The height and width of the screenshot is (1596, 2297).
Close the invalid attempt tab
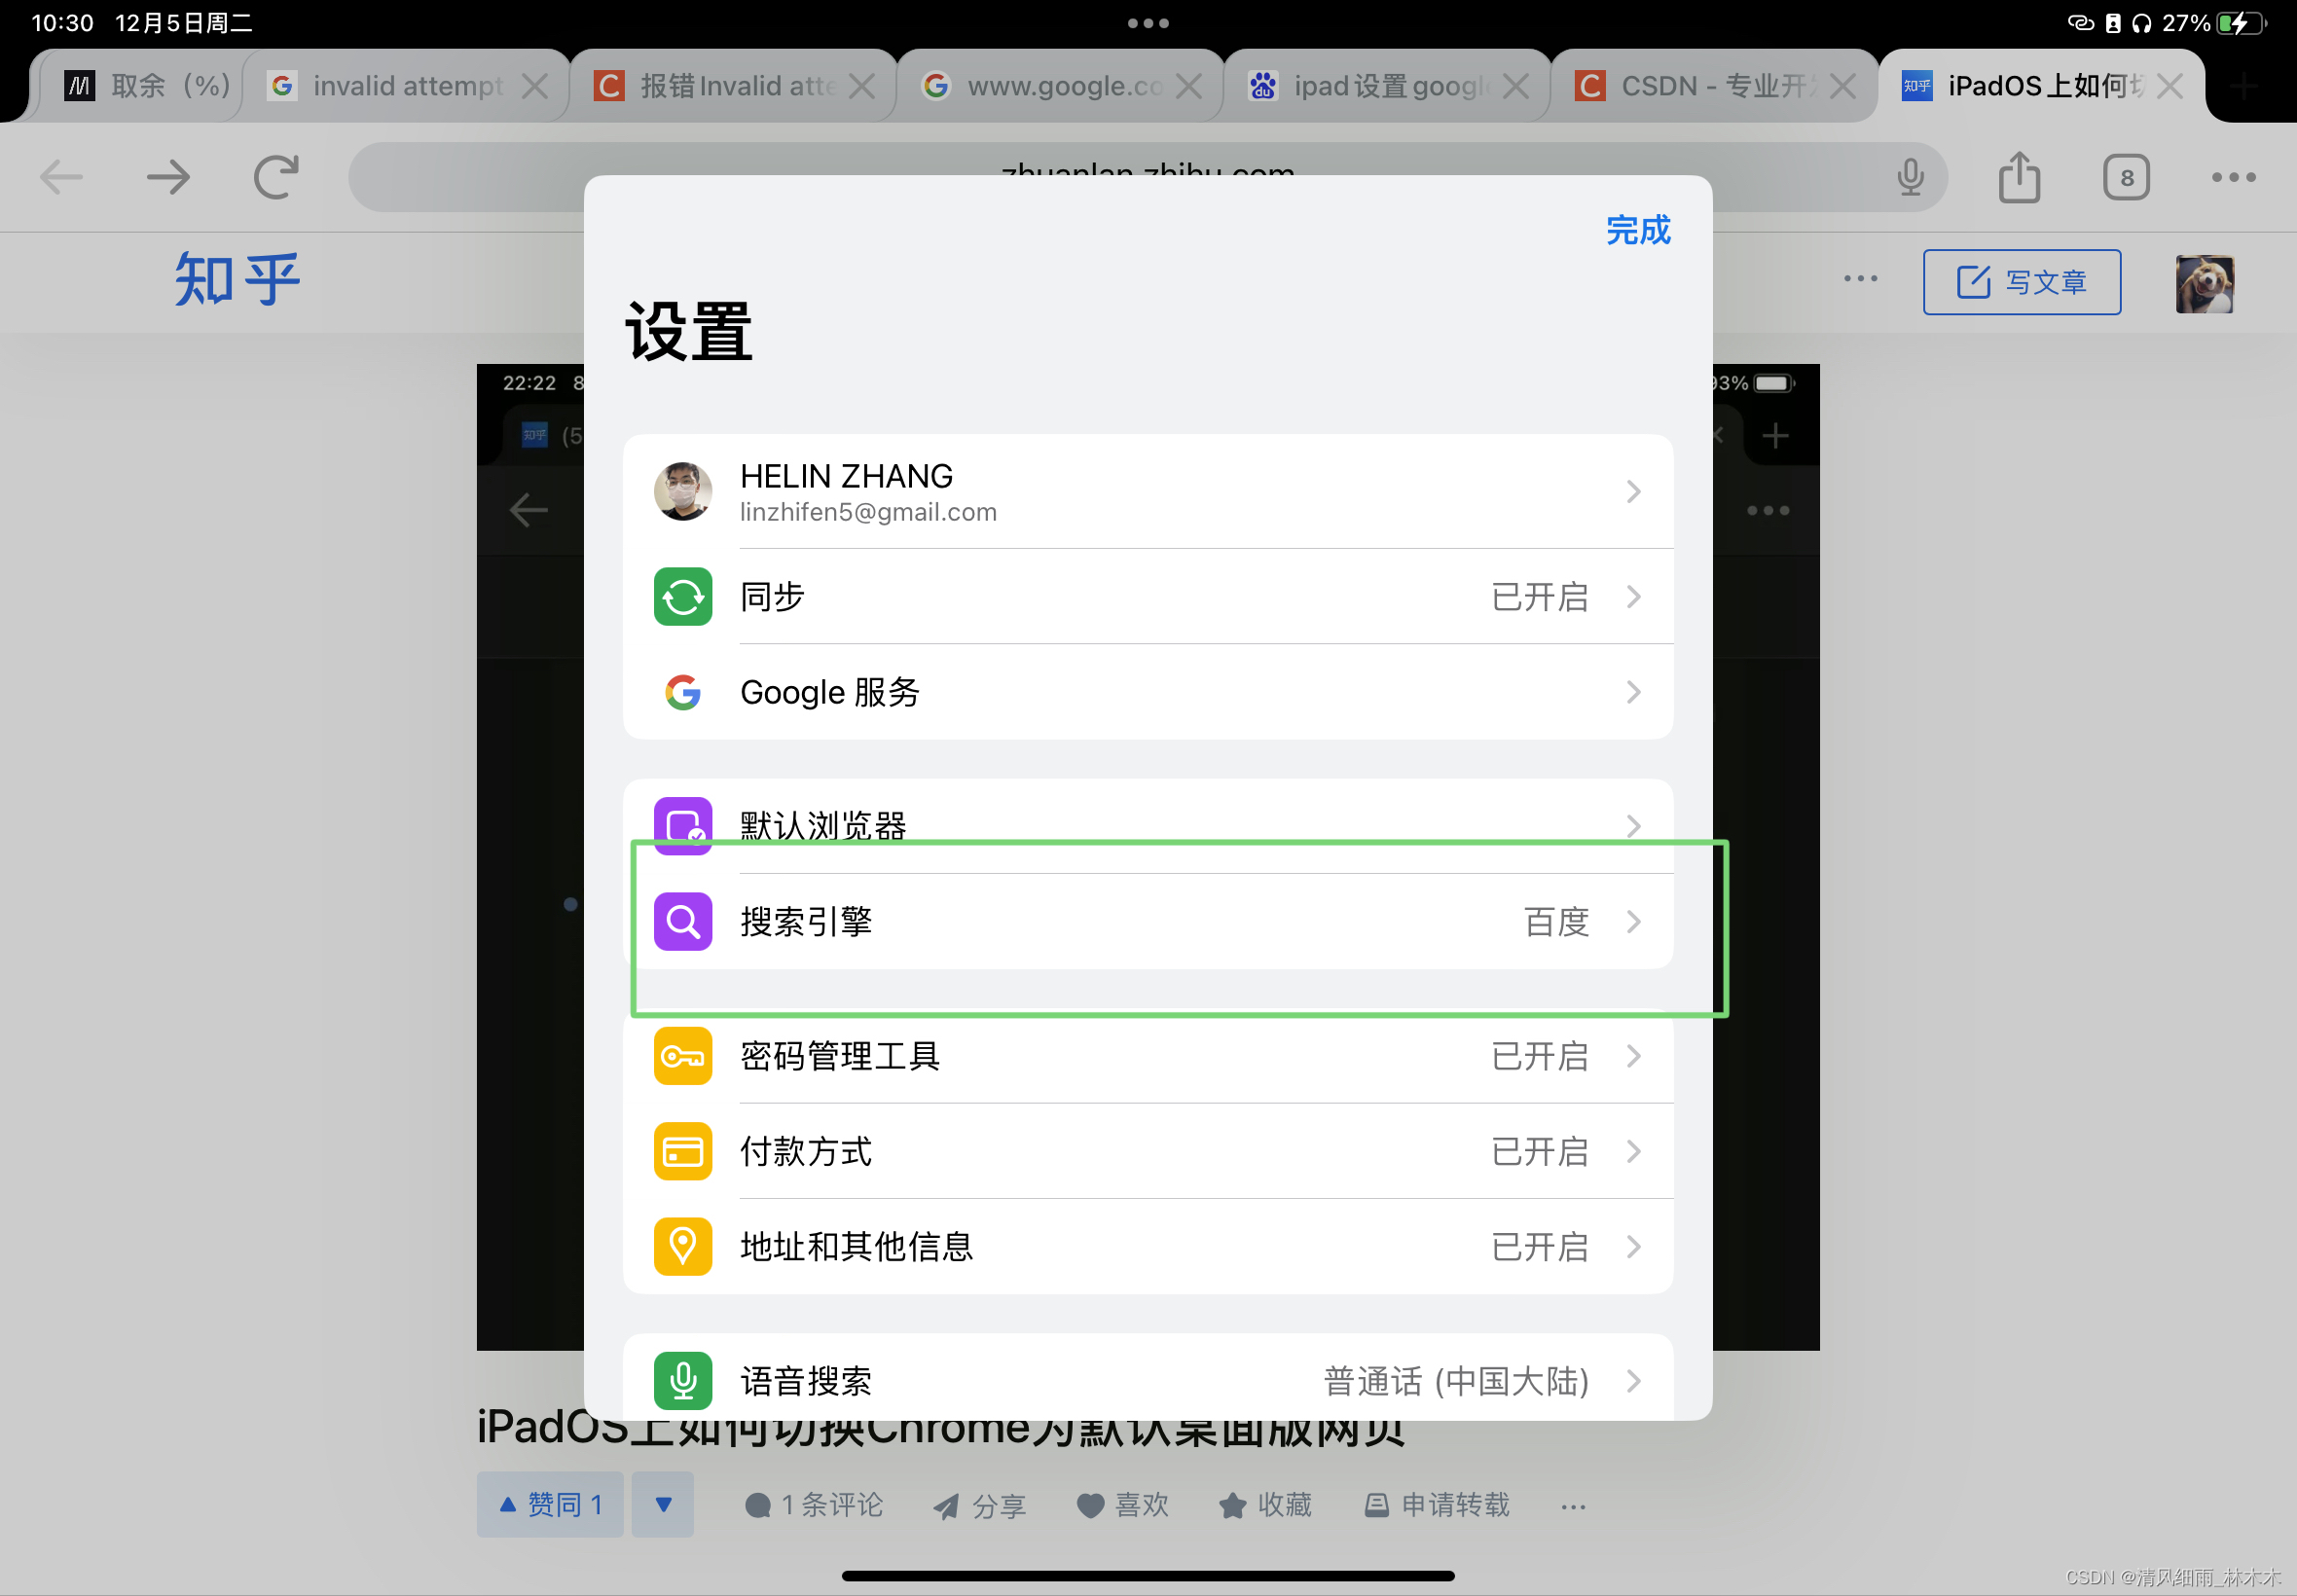[x=535, y=86]
